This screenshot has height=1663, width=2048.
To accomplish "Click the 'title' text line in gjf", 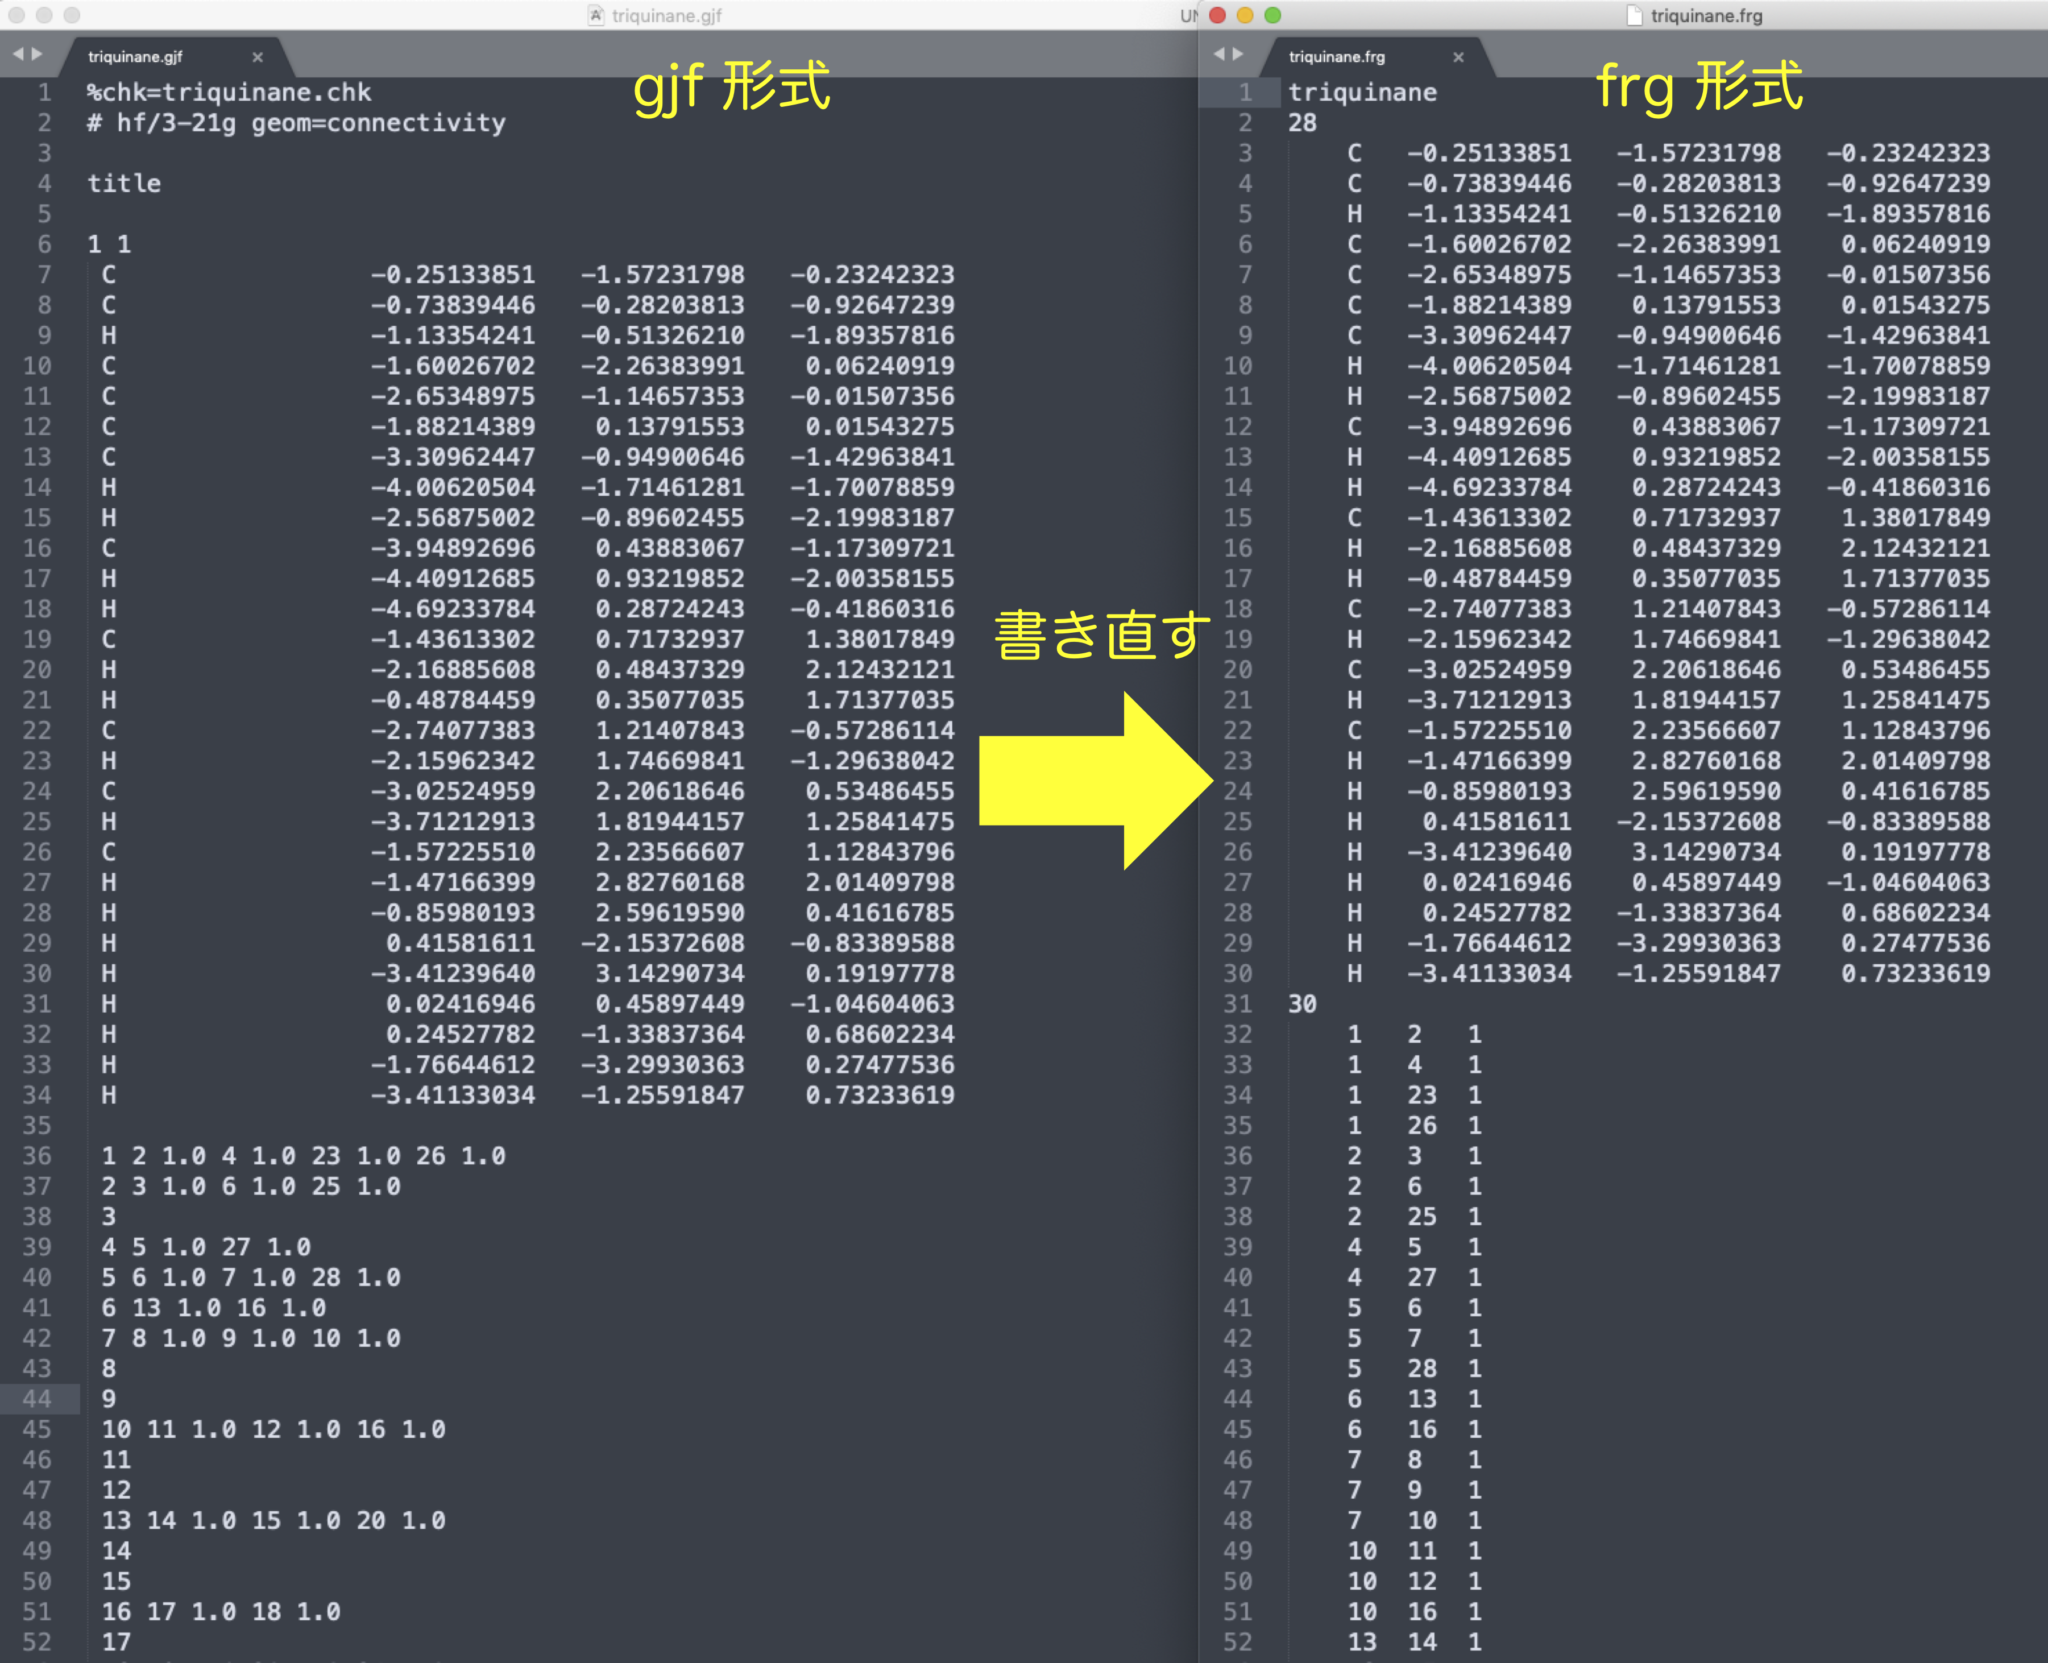I will point(124,184).
